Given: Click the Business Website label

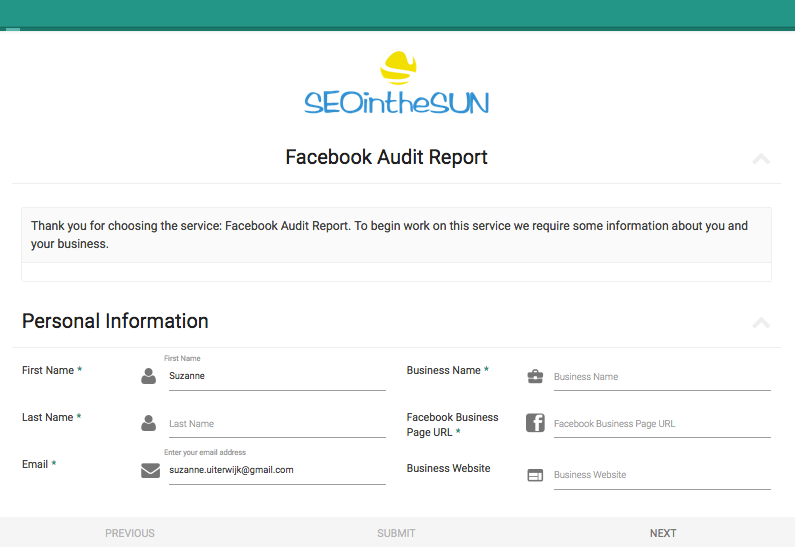Looking at the screenshot, I should click(x=448, y=468).
